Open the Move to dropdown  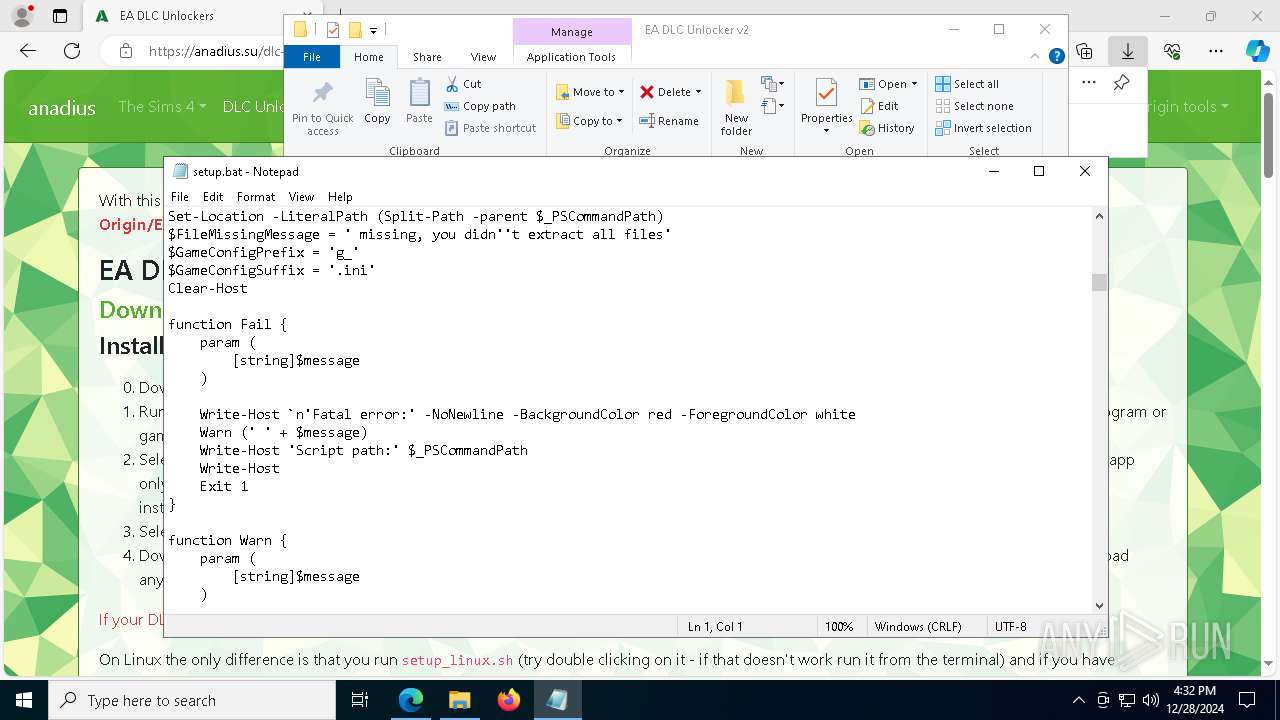pyautogui.click(x=590, y=92)
